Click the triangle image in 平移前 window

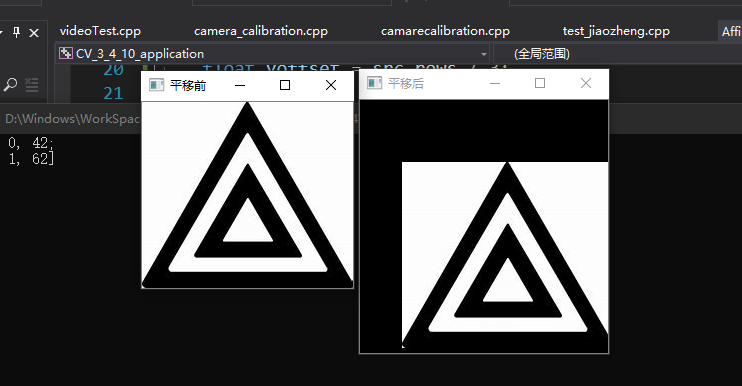pos(247,194)
